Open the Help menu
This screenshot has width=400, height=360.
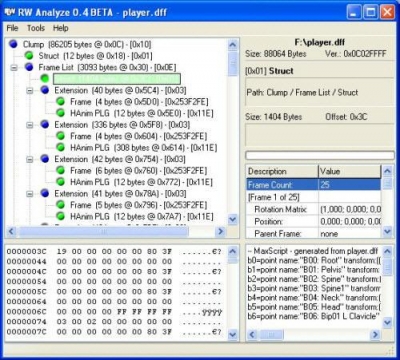[x=61, y=28]
